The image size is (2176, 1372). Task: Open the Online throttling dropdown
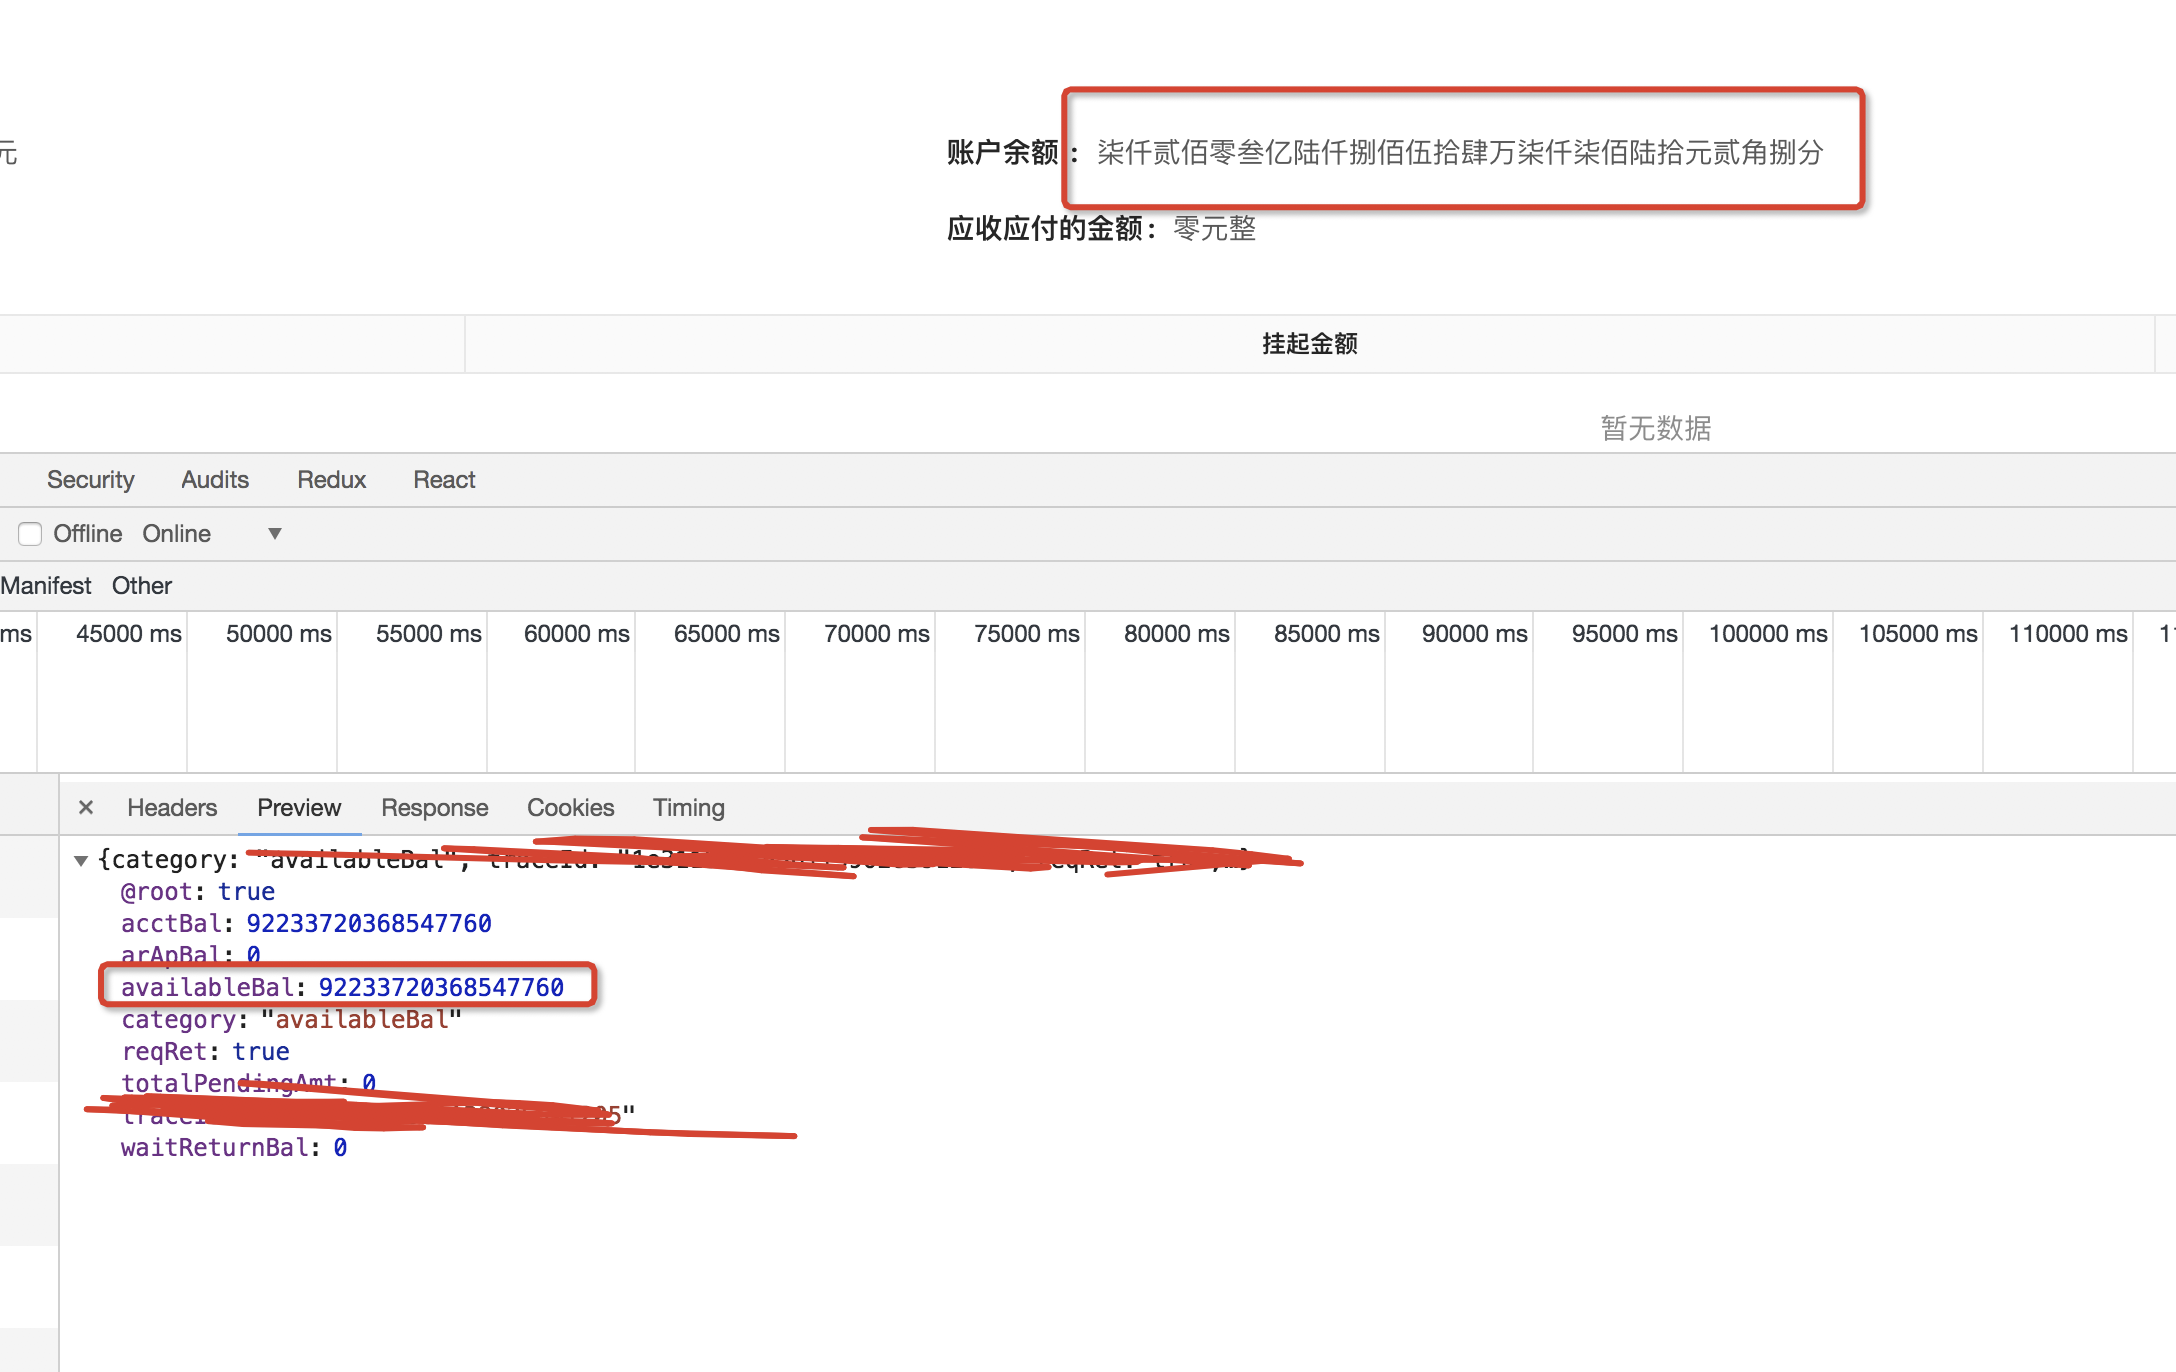coord(176,533)
